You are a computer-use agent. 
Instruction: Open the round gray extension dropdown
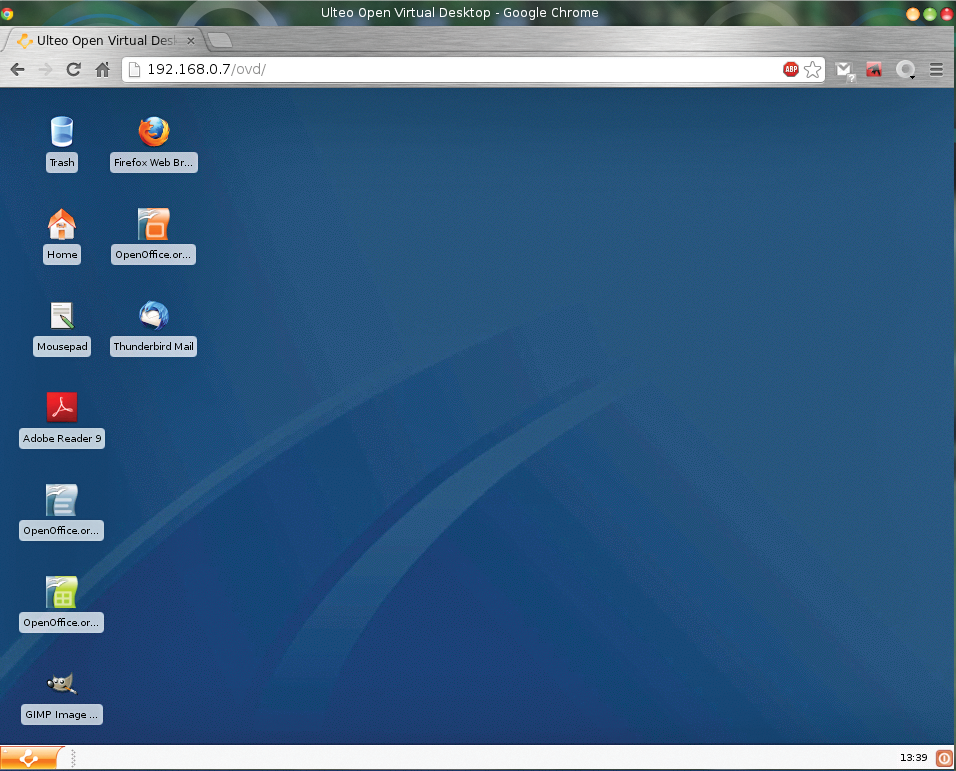906,69
